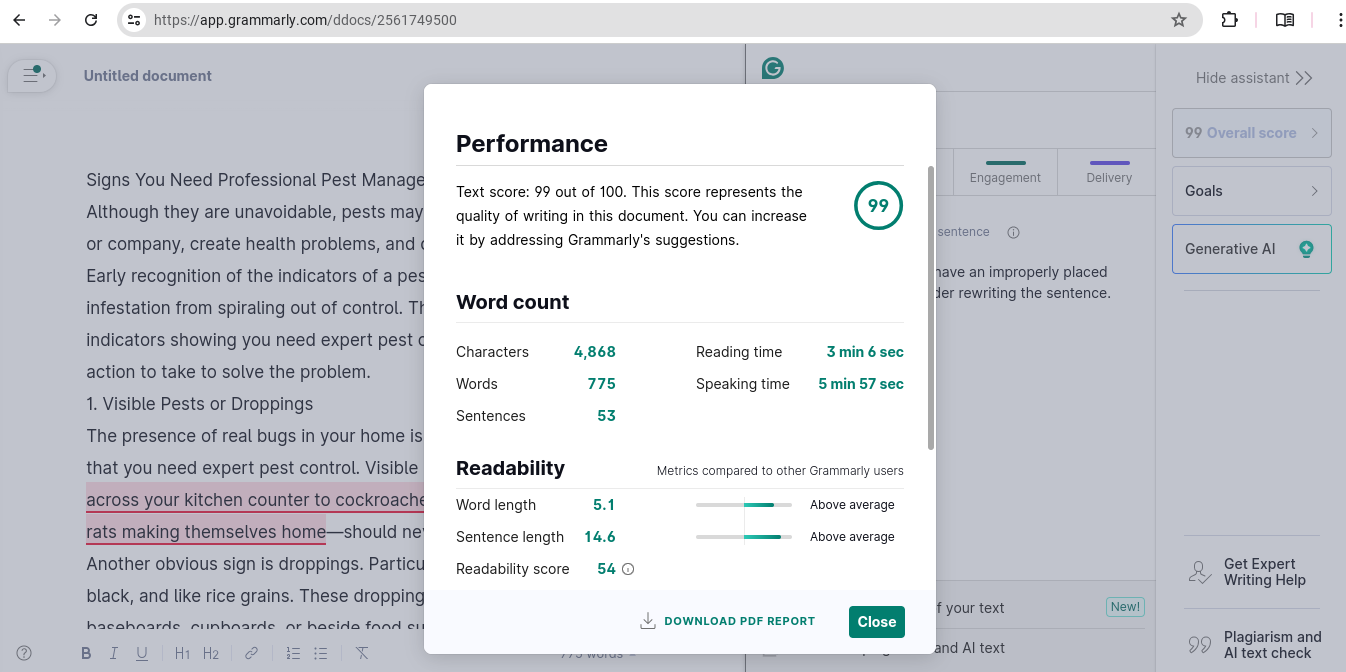The image size is (1346, 672).
Task: Open the document side menu icon
Action: click(x=32, y=76)
